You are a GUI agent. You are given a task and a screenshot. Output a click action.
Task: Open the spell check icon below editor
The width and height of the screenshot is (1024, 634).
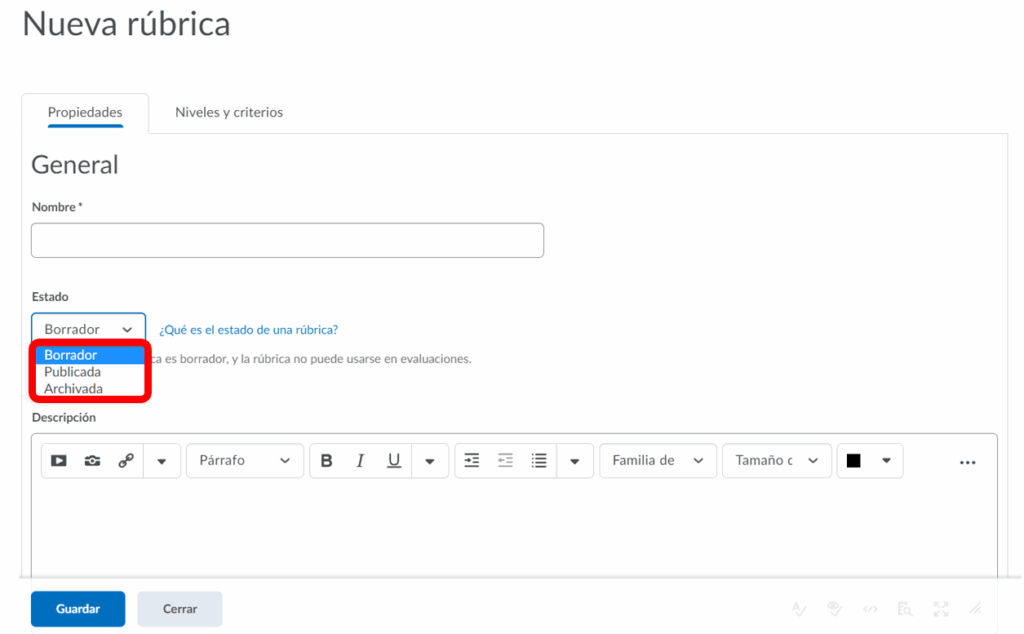click(799, 608)
